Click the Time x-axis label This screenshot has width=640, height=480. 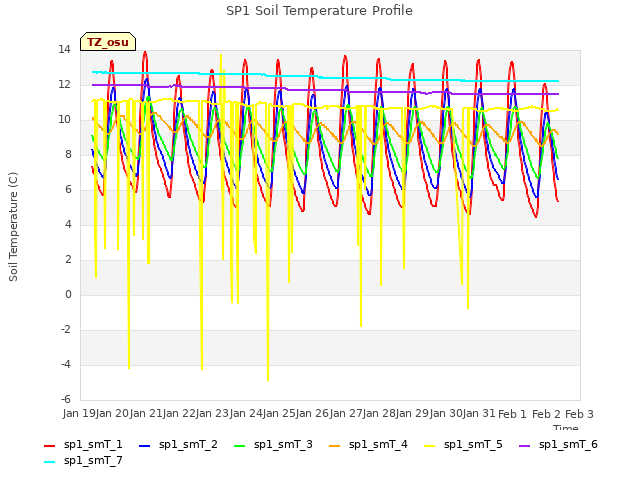pyautogui.click(x=566, y=427)
